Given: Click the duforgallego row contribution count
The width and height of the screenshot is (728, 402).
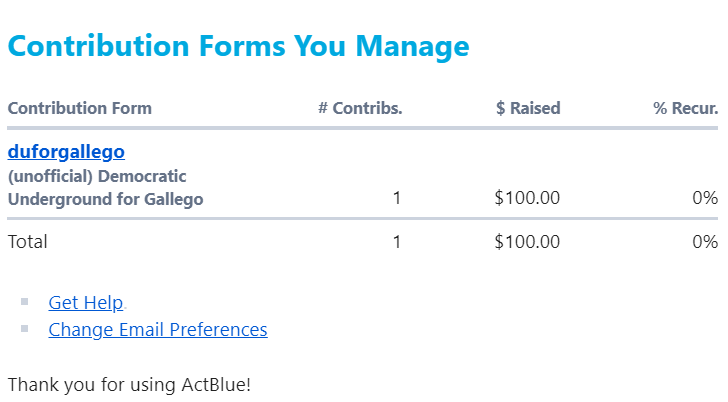Looking at the screenshot, I should pos(397,198).
